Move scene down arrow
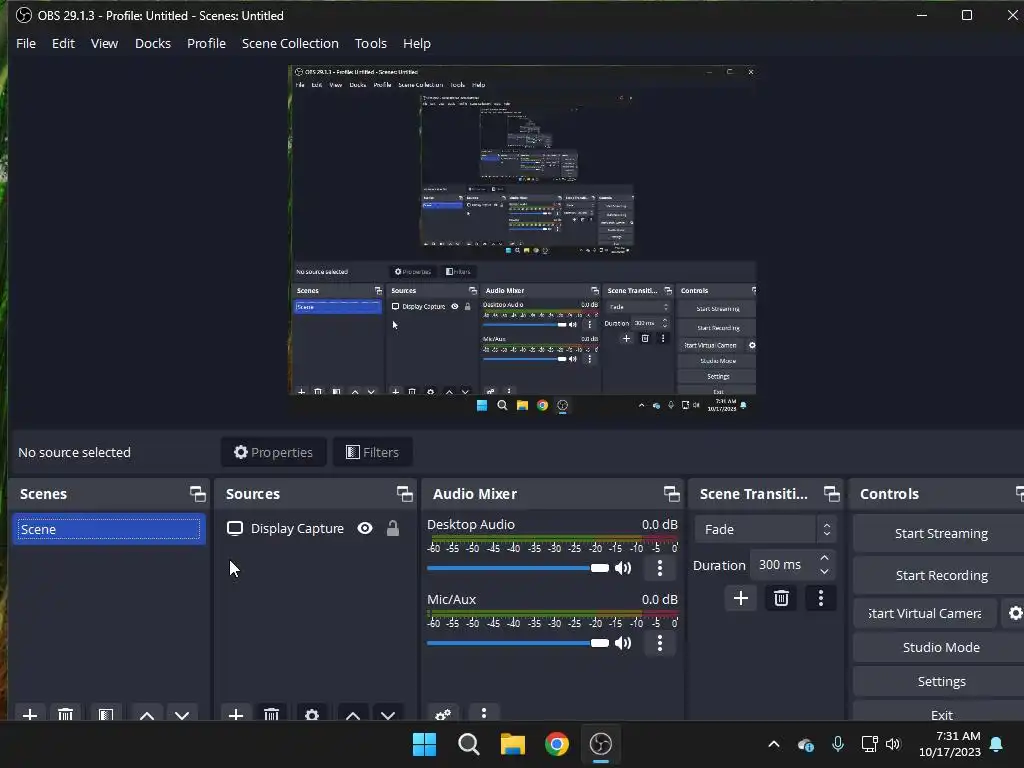The height and width of the screenshot is (768, 1024). (x=182, y=714)
